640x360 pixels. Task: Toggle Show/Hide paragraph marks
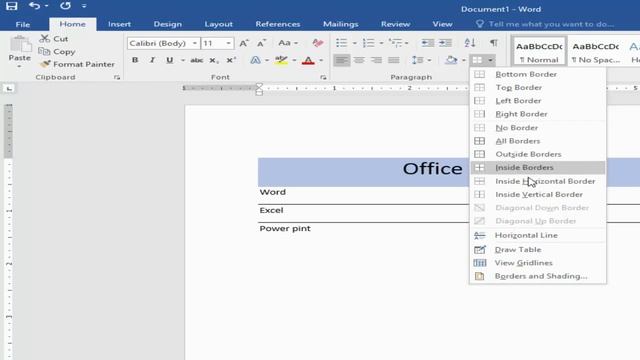493,43
